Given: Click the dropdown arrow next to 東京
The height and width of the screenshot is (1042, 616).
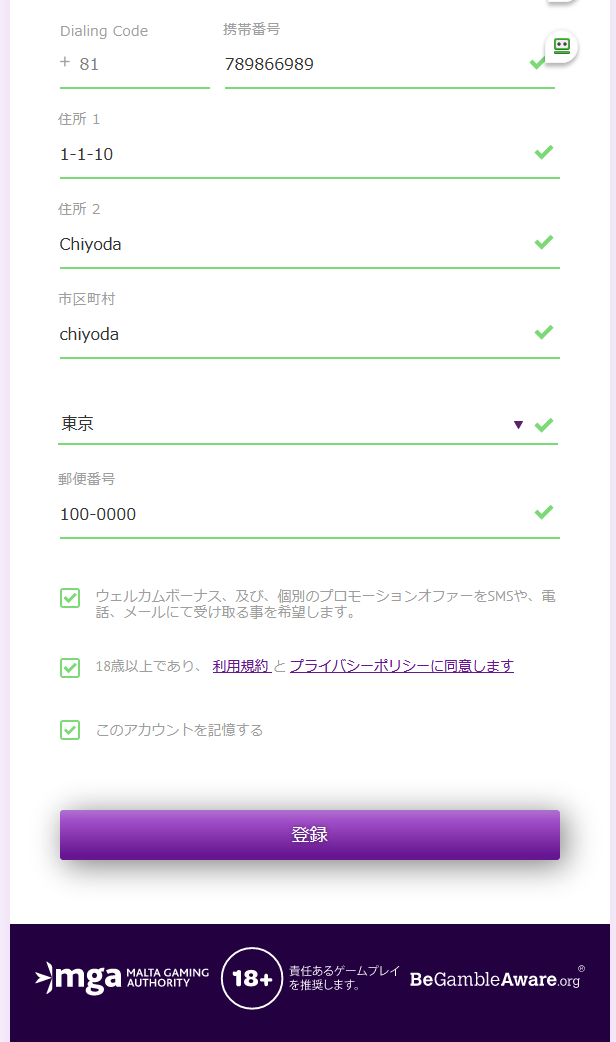Looking at the screenshot, I should click(518, 425).
